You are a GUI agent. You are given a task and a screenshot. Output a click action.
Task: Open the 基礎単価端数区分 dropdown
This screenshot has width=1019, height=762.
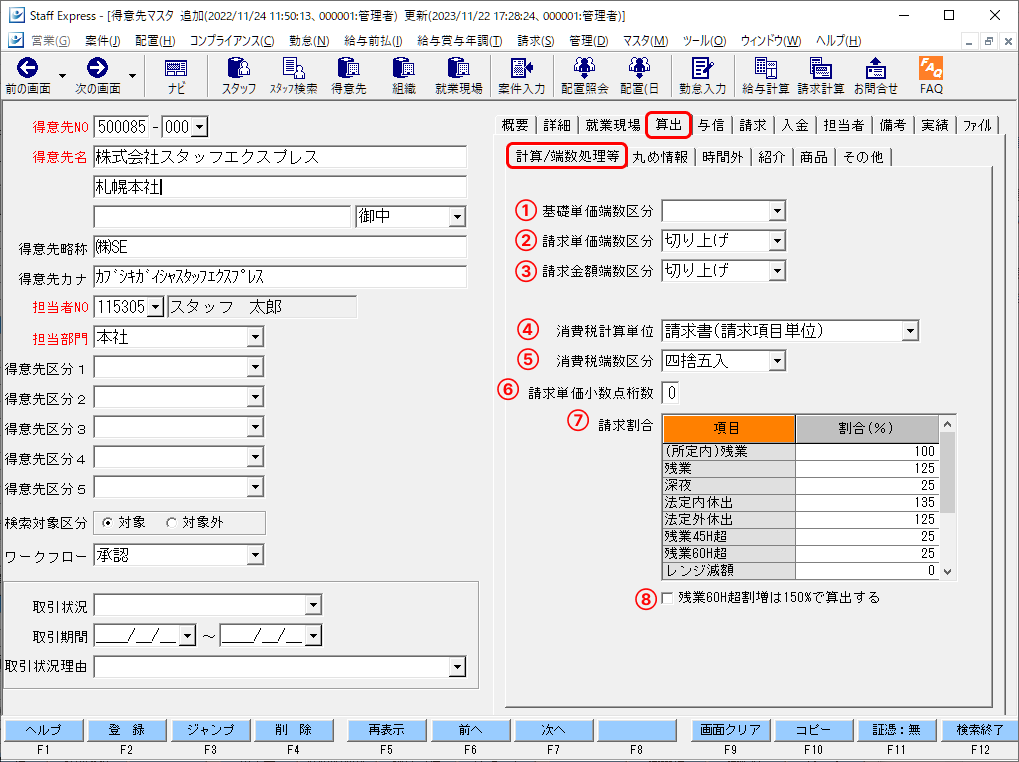[777, 210]
